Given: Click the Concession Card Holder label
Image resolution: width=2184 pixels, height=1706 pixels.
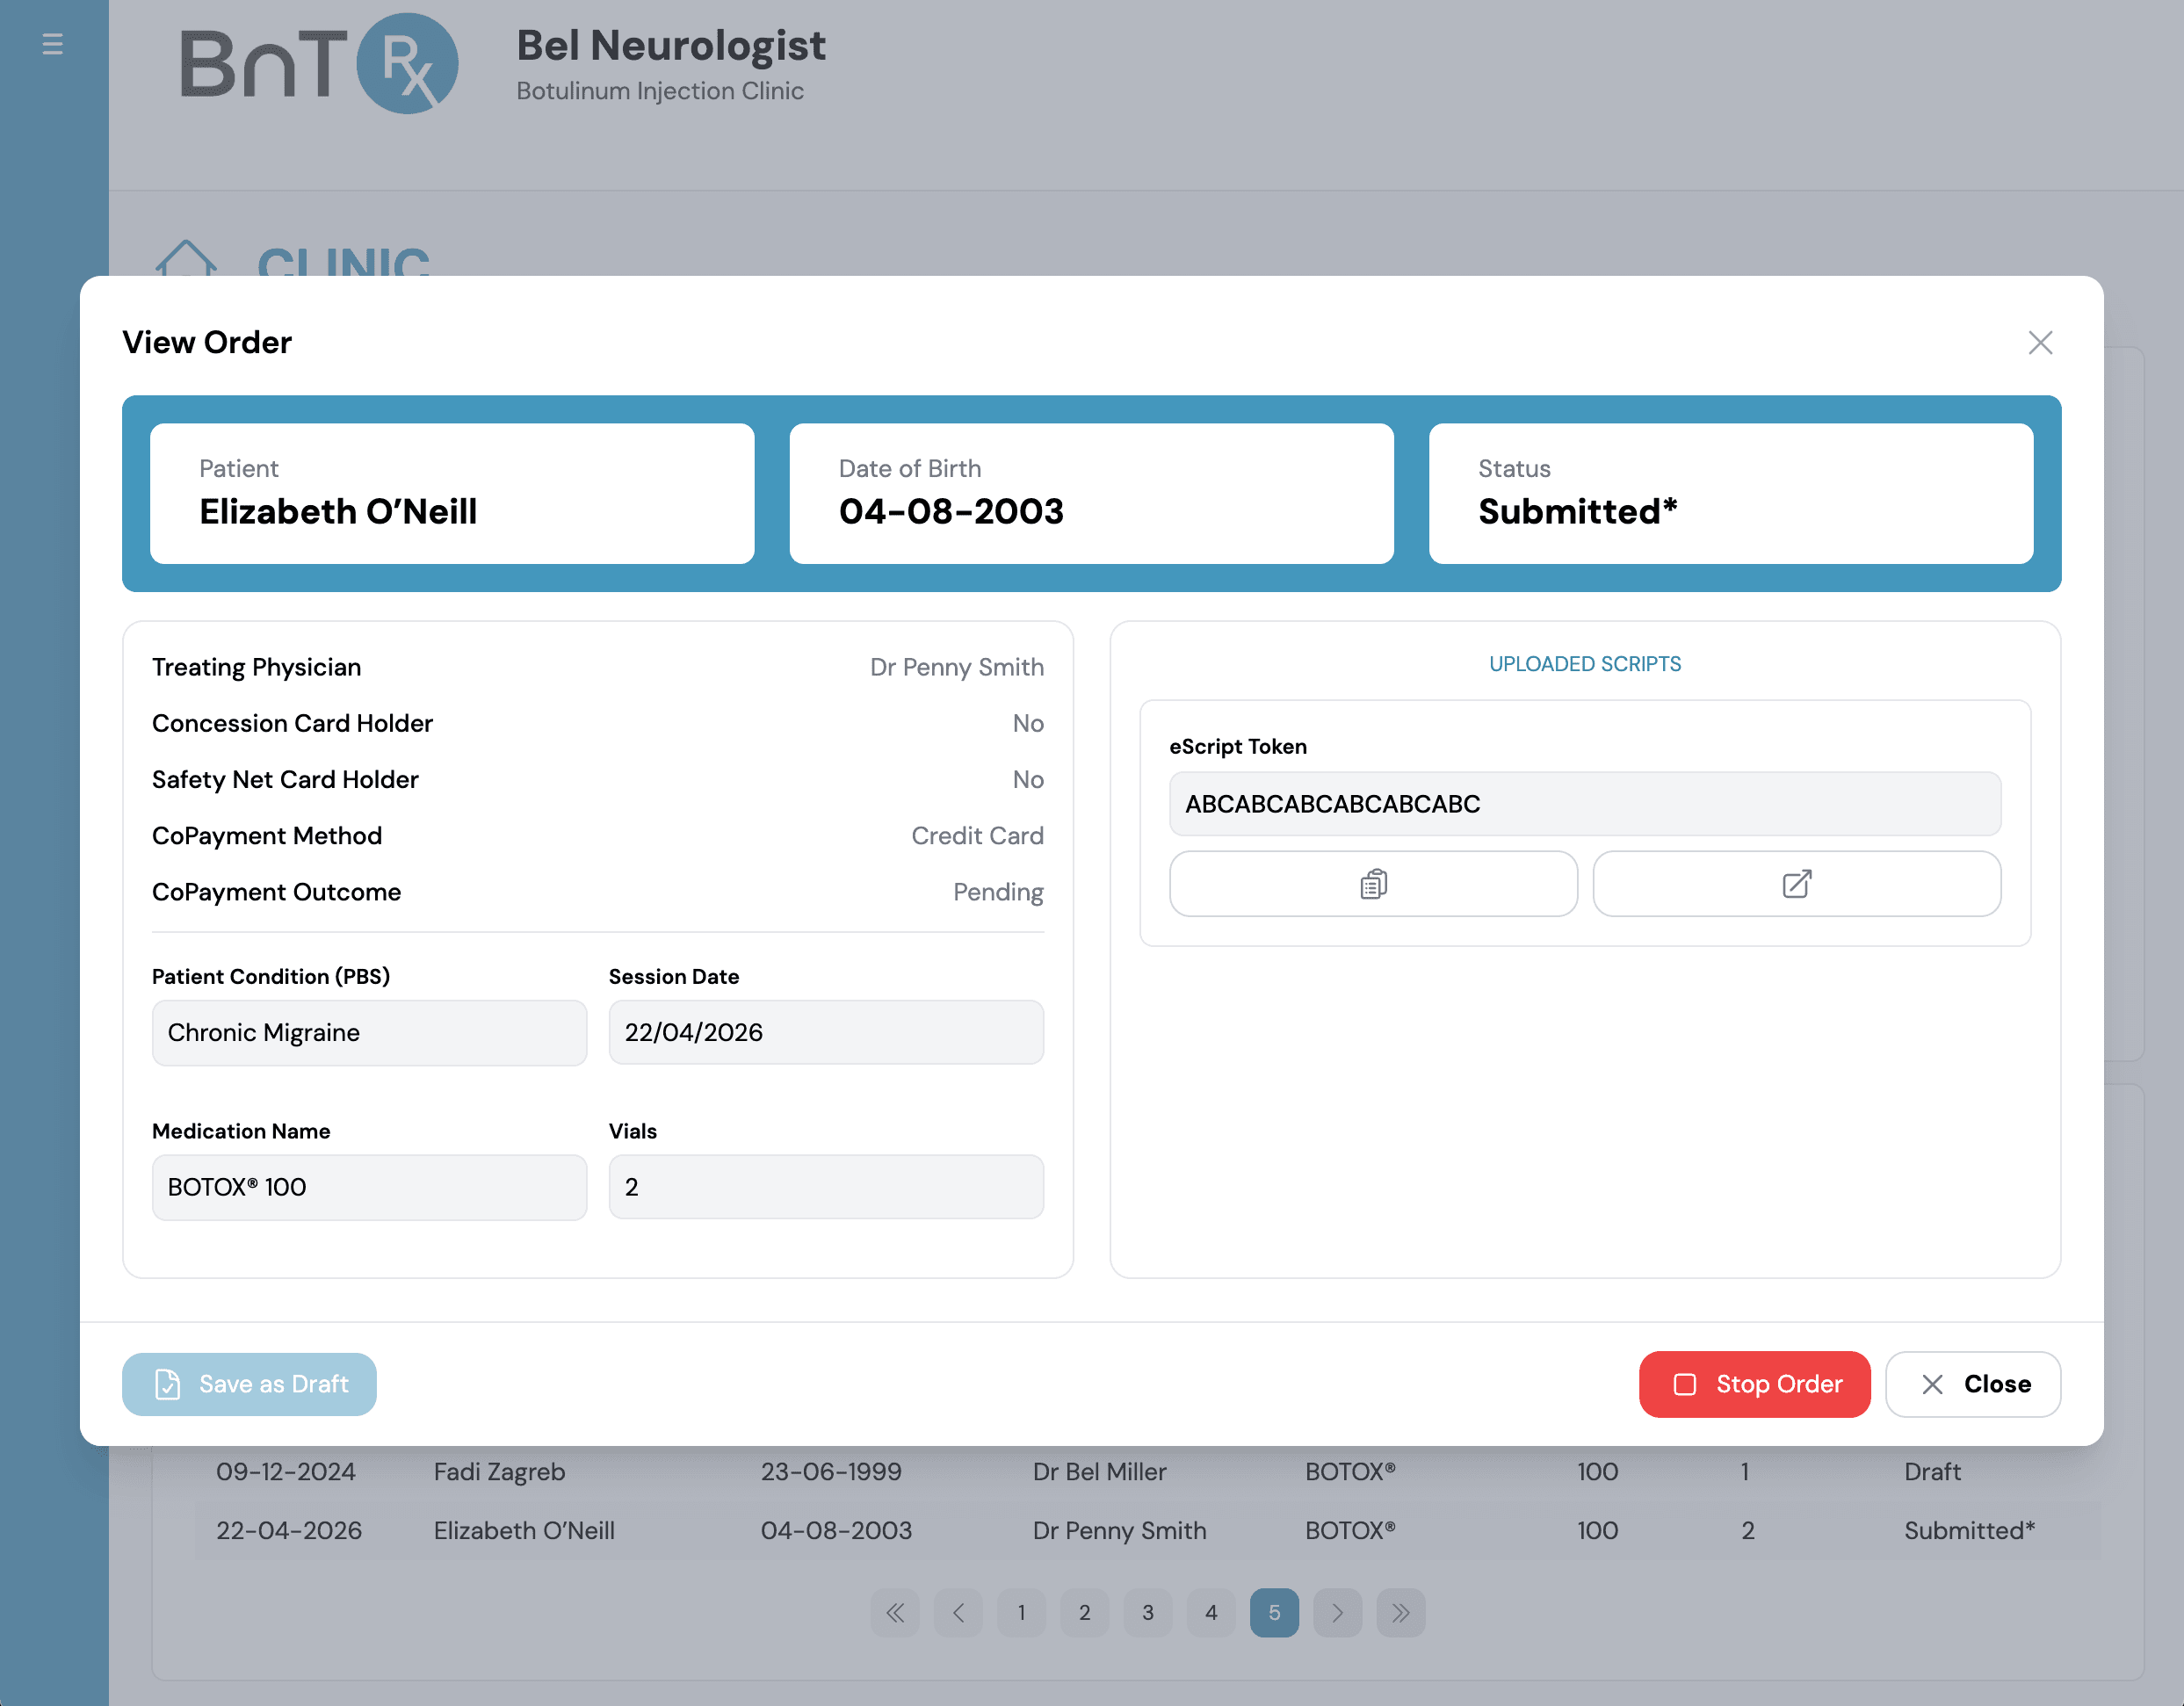Looking at the screenshot, I should (x=292, y=723).
